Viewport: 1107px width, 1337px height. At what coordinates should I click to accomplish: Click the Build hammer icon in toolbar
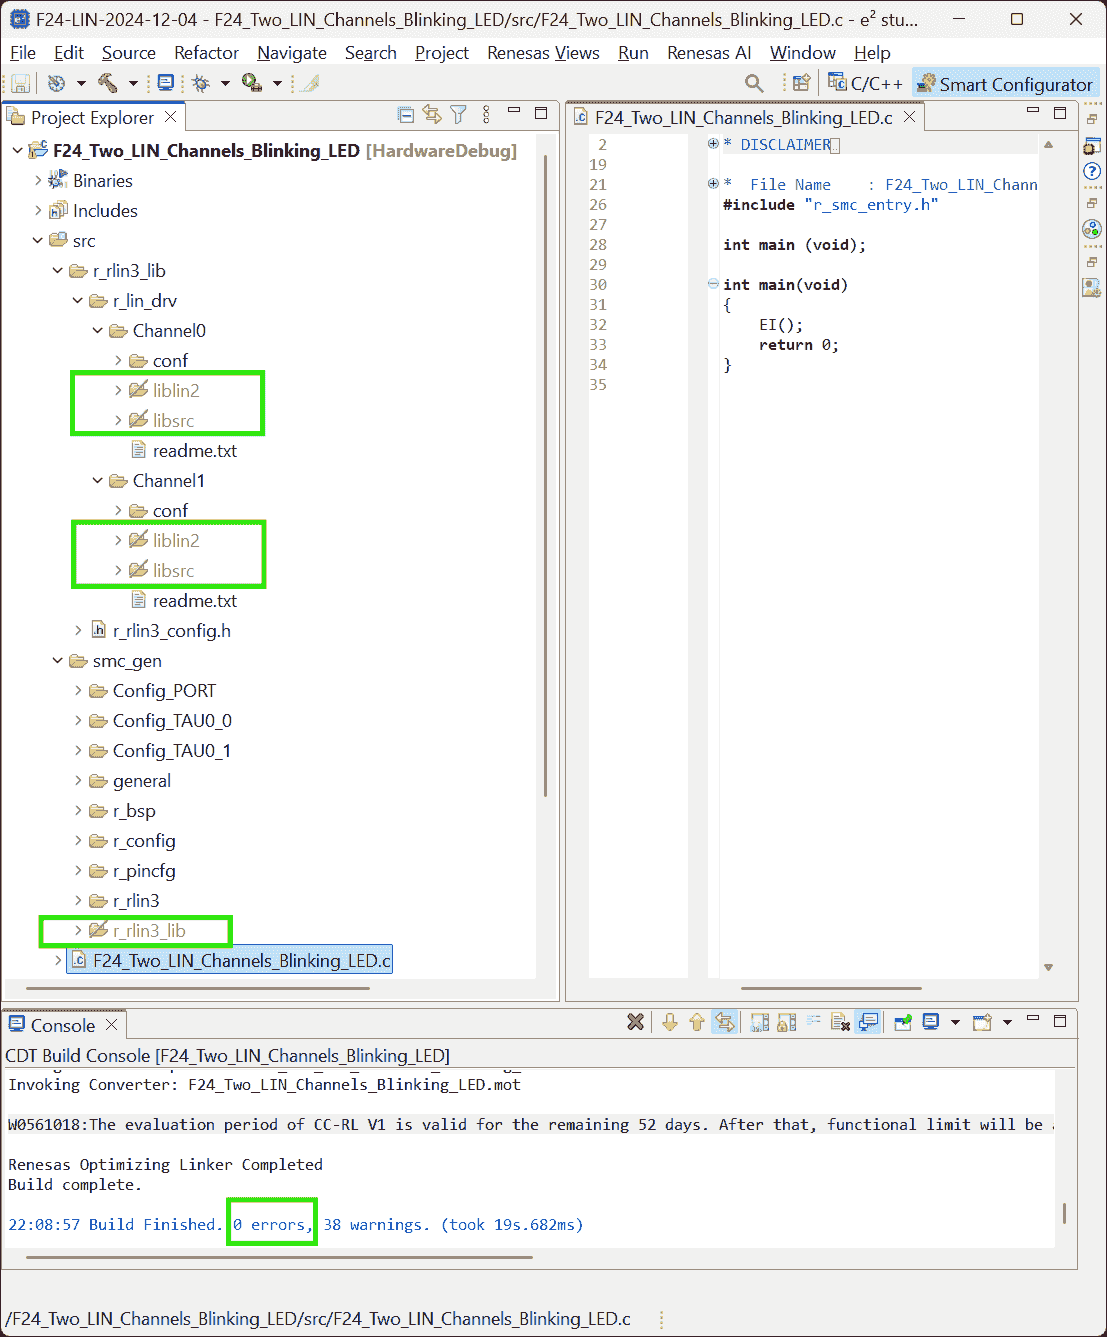pyautogui.click(x=107, y=84)
